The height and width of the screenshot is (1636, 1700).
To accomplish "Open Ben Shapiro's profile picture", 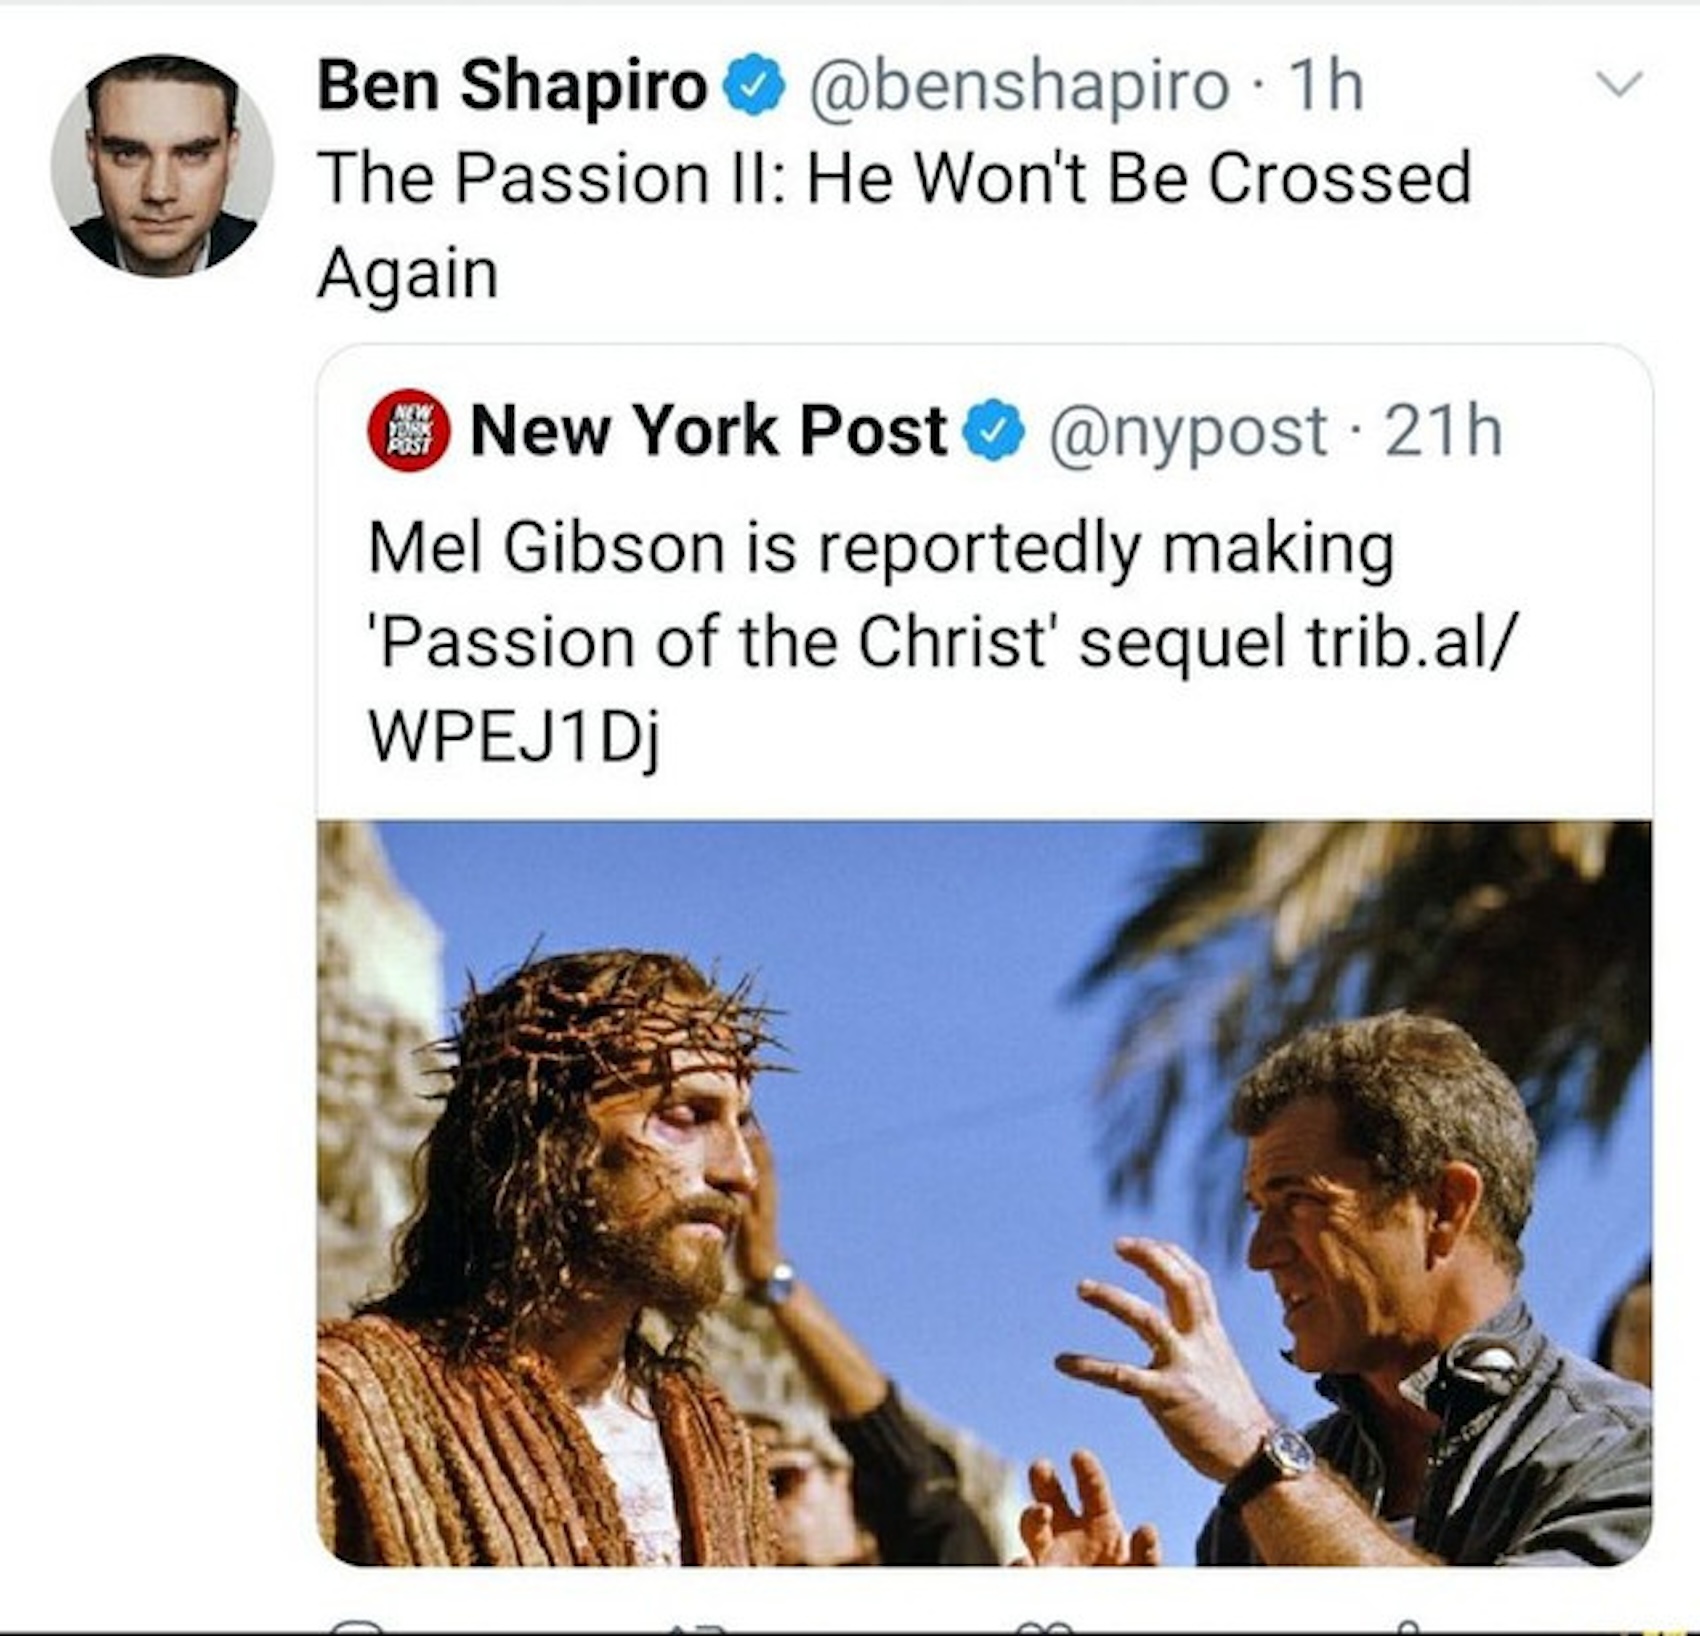I will tap(162, 165).
